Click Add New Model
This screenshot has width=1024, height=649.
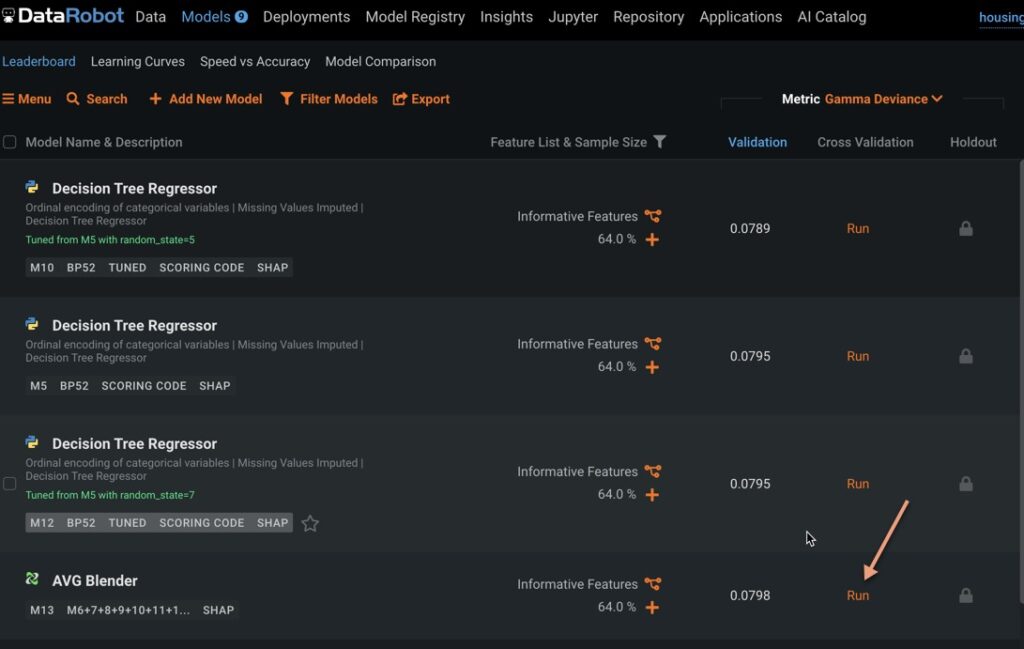click(x=206, y=99)
